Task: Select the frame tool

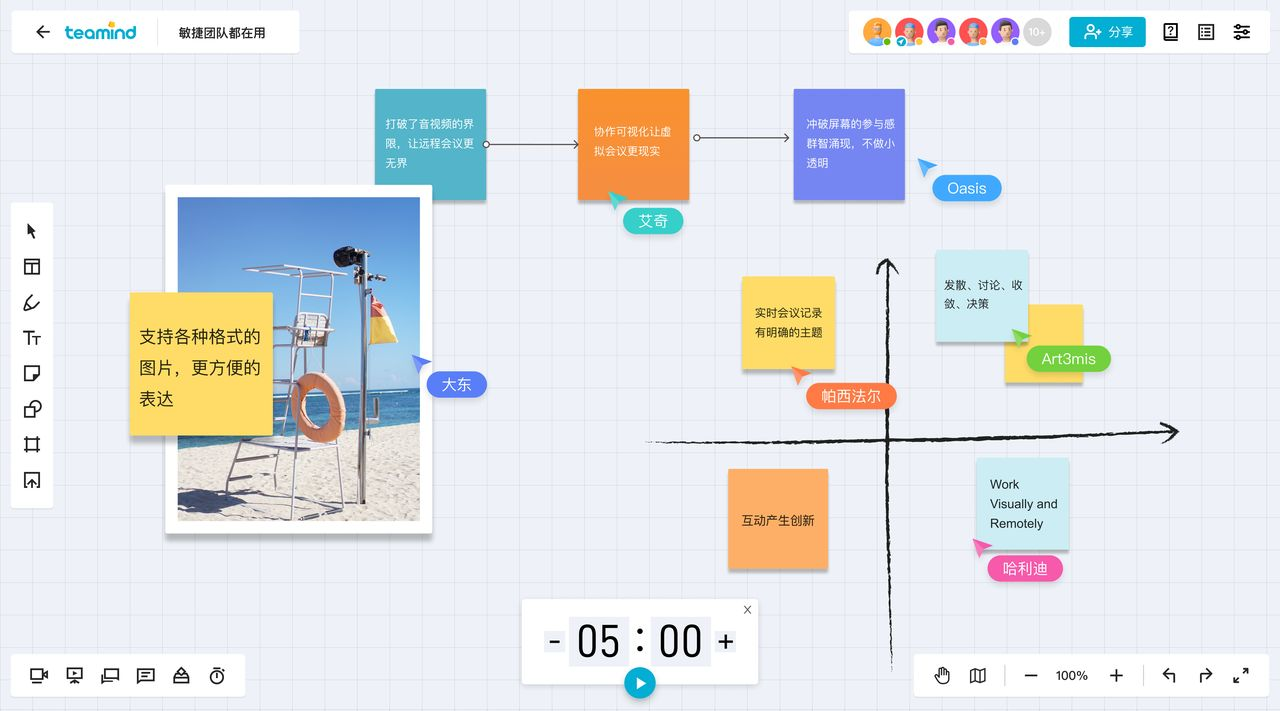Action: (32, 444)
